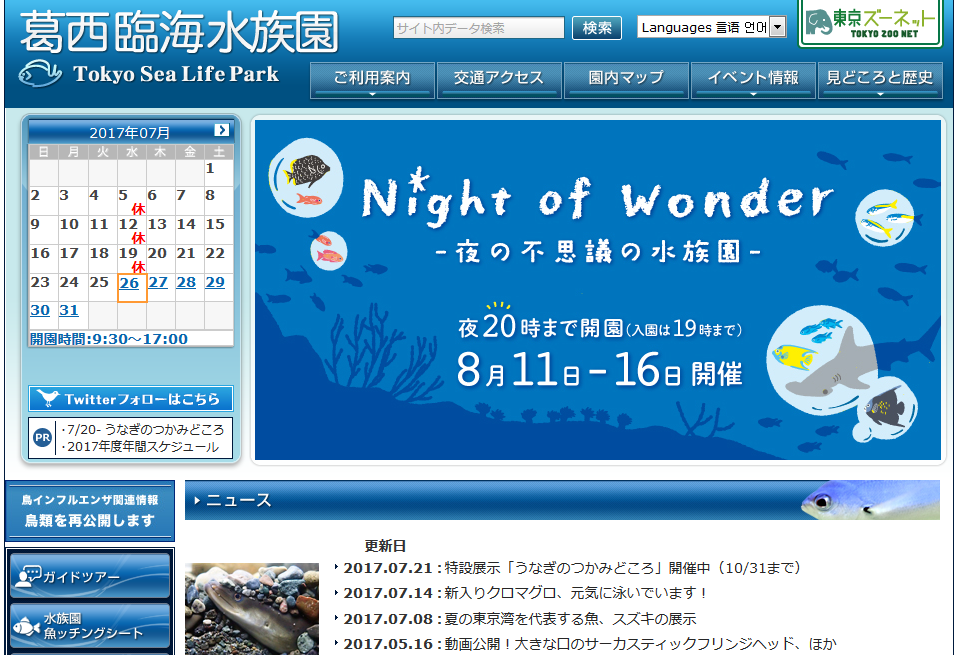Click the Twitterフォローはこちら button
The image size is (959, 655).
click(131, 399)
